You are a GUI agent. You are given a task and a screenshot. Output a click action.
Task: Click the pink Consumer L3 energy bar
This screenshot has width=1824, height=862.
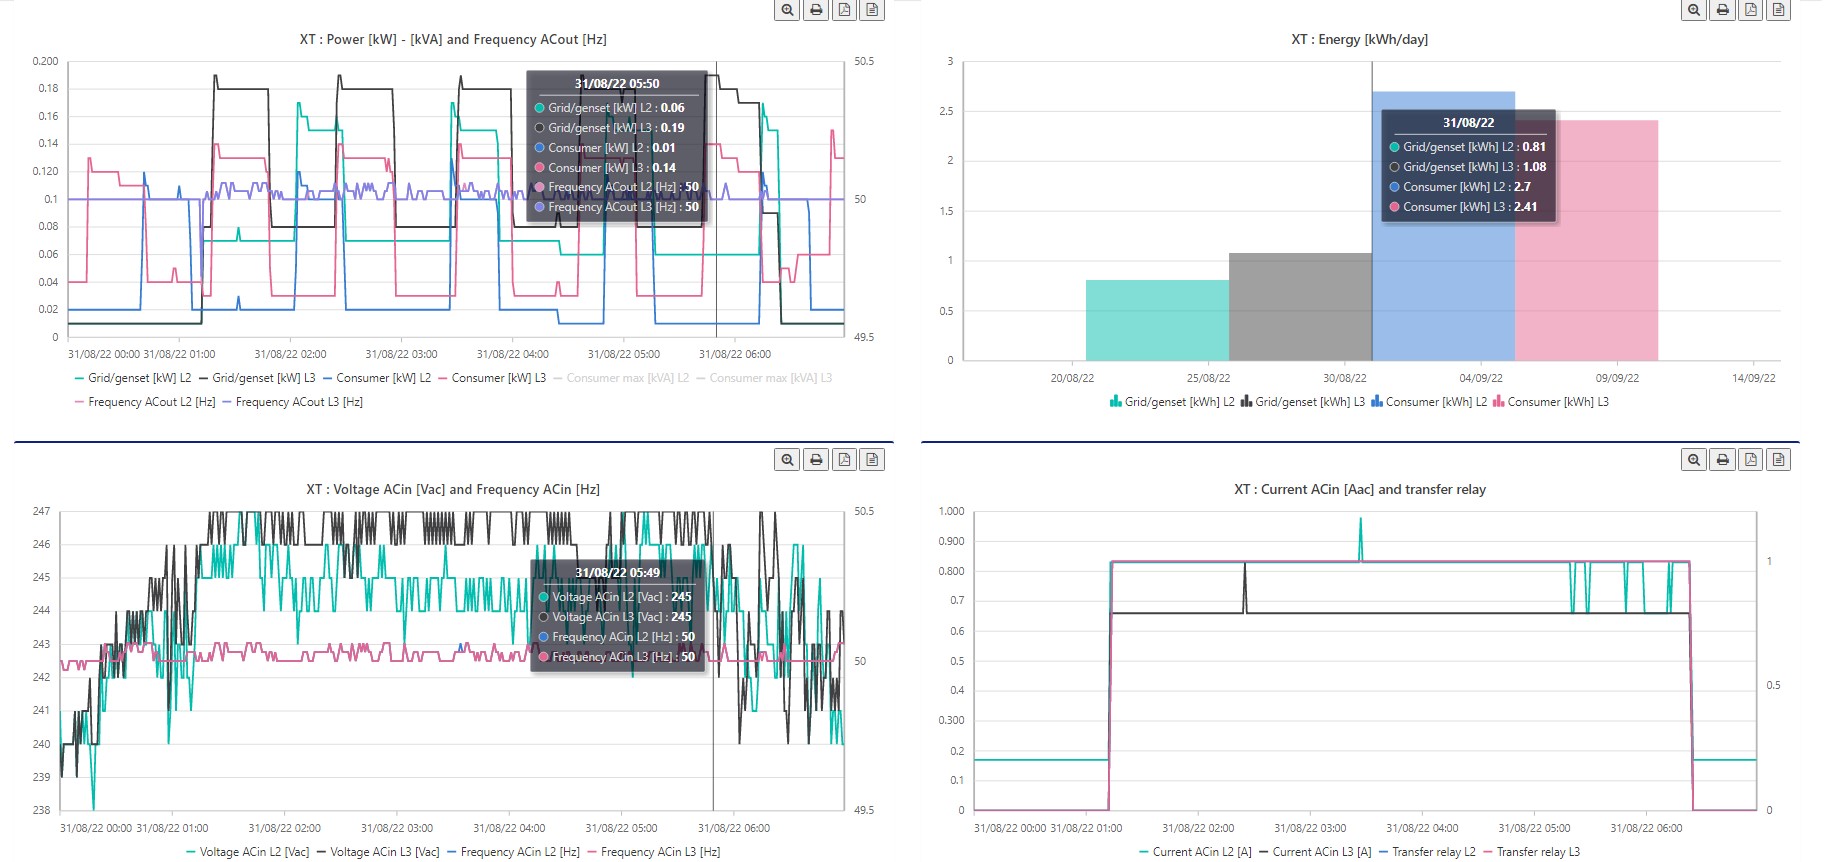[x=1586, y=240]
